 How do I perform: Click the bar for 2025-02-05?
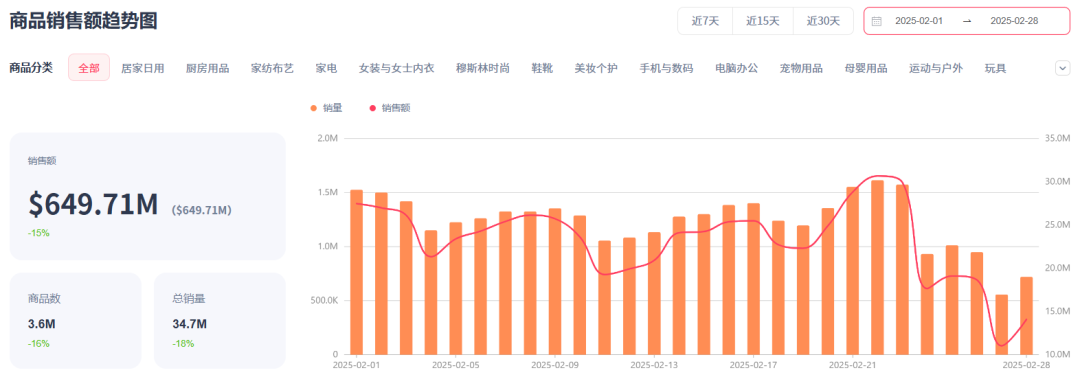click(455, 289)
